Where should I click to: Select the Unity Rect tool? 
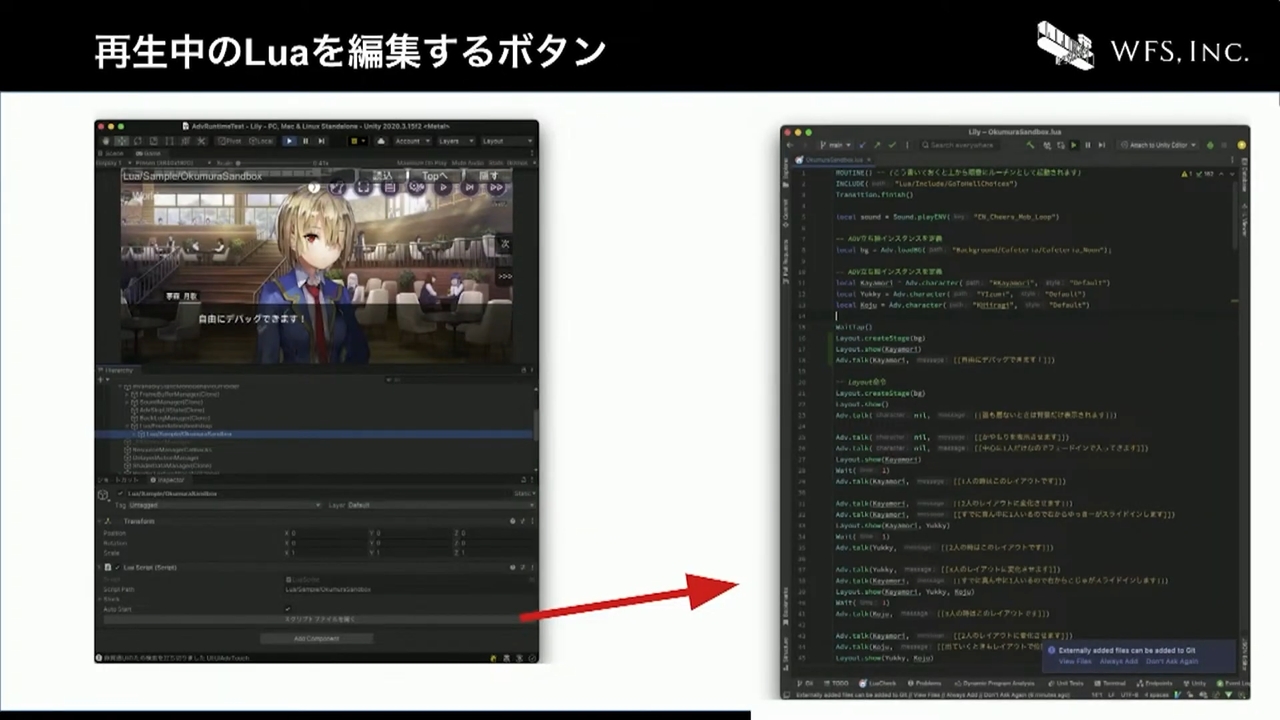(169, 141)
